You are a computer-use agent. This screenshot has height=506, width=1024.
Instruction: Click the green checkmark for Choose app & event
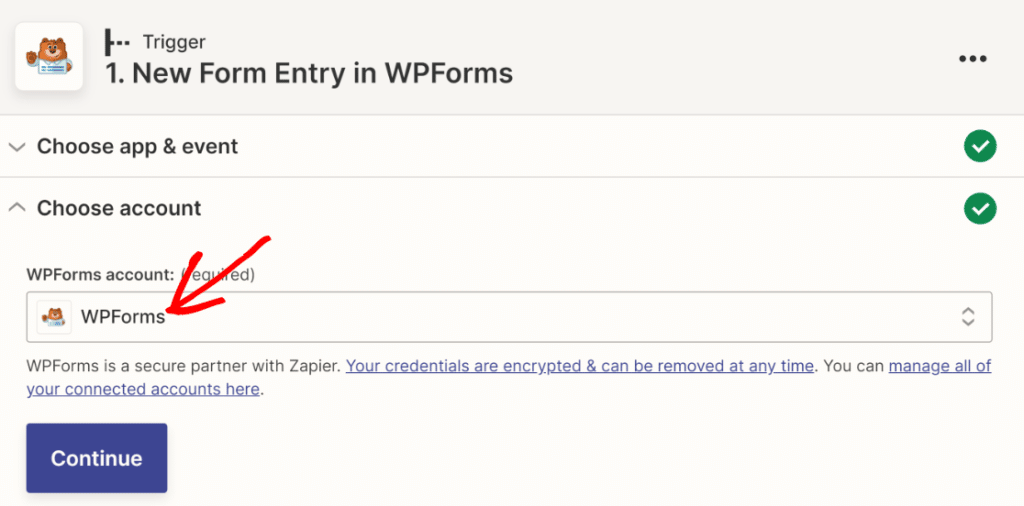point(979,147)
